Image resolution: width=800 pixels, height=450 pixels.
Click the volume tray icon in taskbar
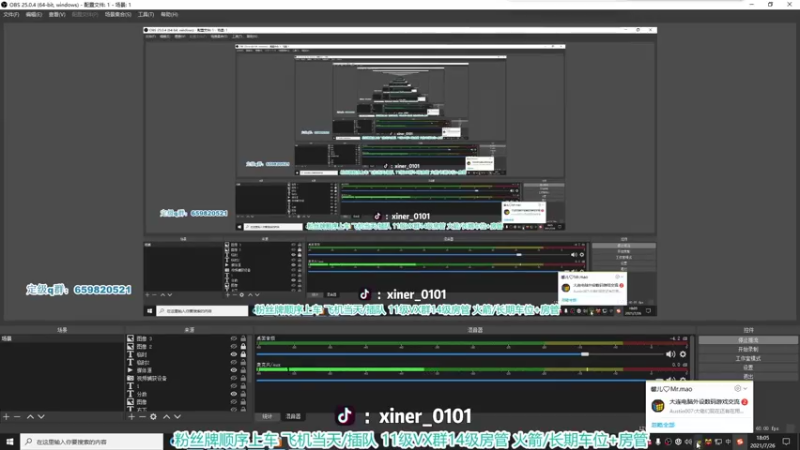[x=688, y=442]
